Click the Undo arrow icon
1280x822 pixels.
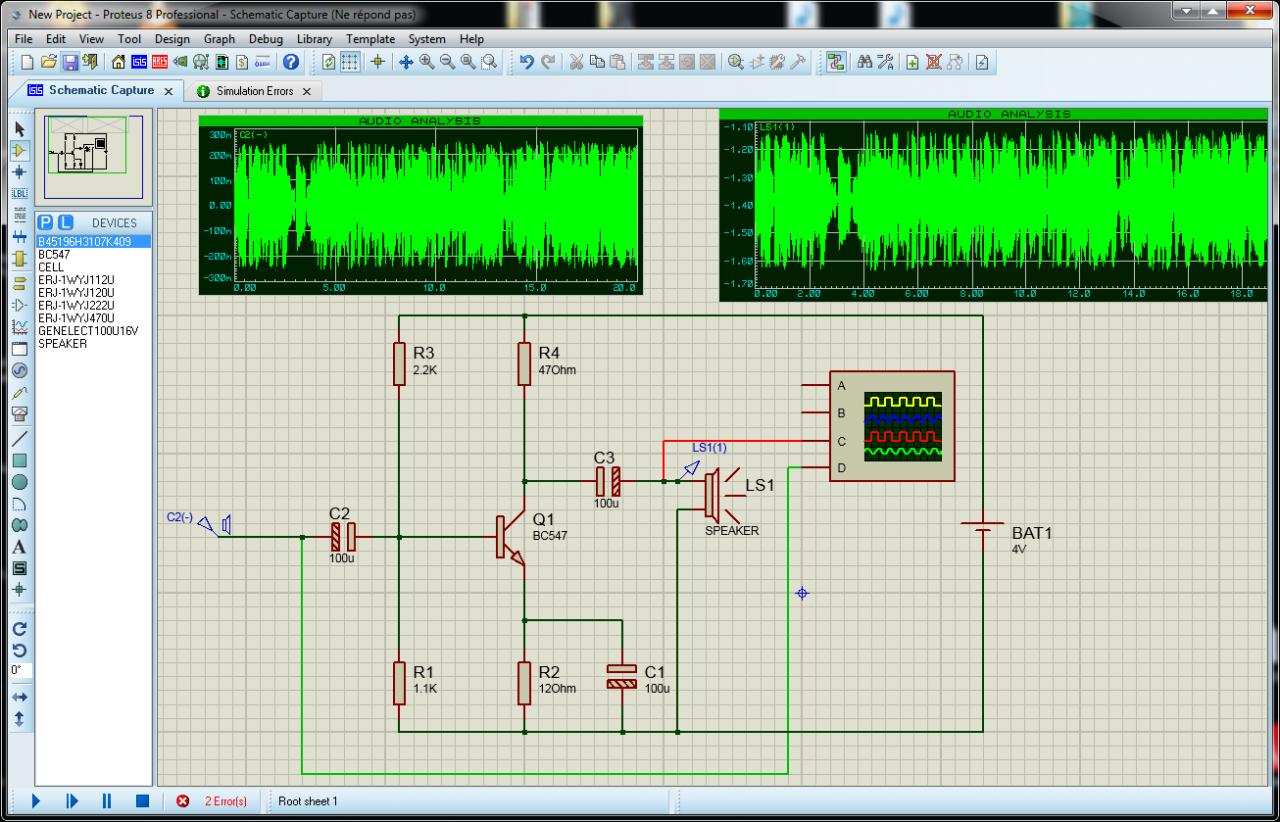[x=527, y=62]
